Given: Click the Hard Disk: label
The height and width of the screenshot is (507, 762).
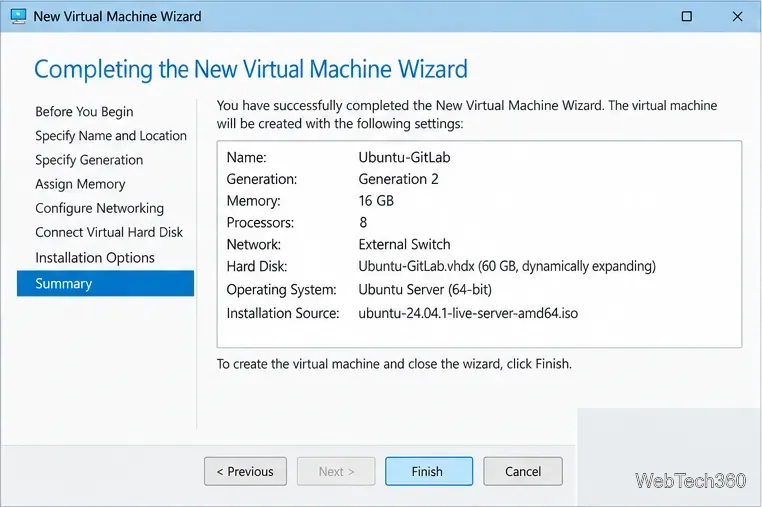Looking at the screenshot, I should (x=257, y=266).
